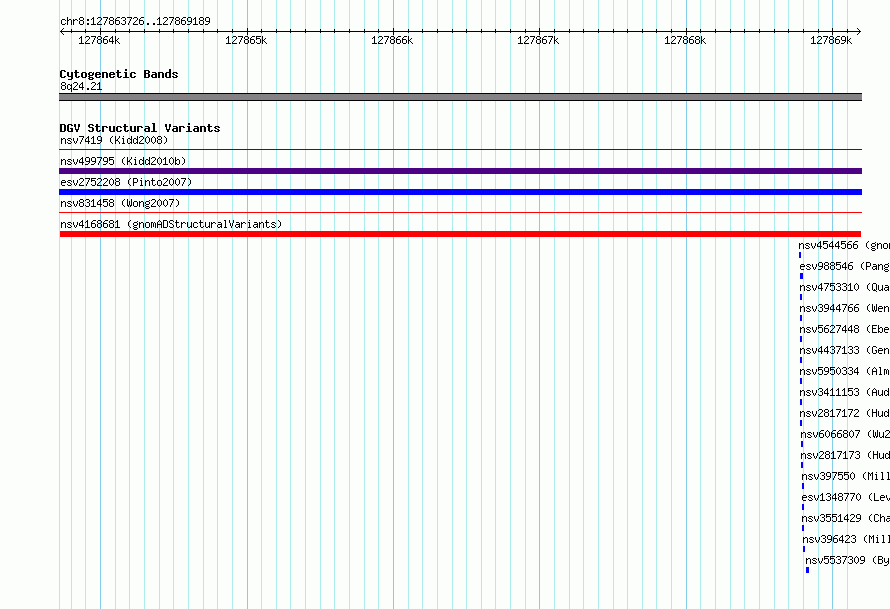This screenshot has width=890, height=609.
Task: Open variant nsv3551429 label
Action: tap(846, 518)
